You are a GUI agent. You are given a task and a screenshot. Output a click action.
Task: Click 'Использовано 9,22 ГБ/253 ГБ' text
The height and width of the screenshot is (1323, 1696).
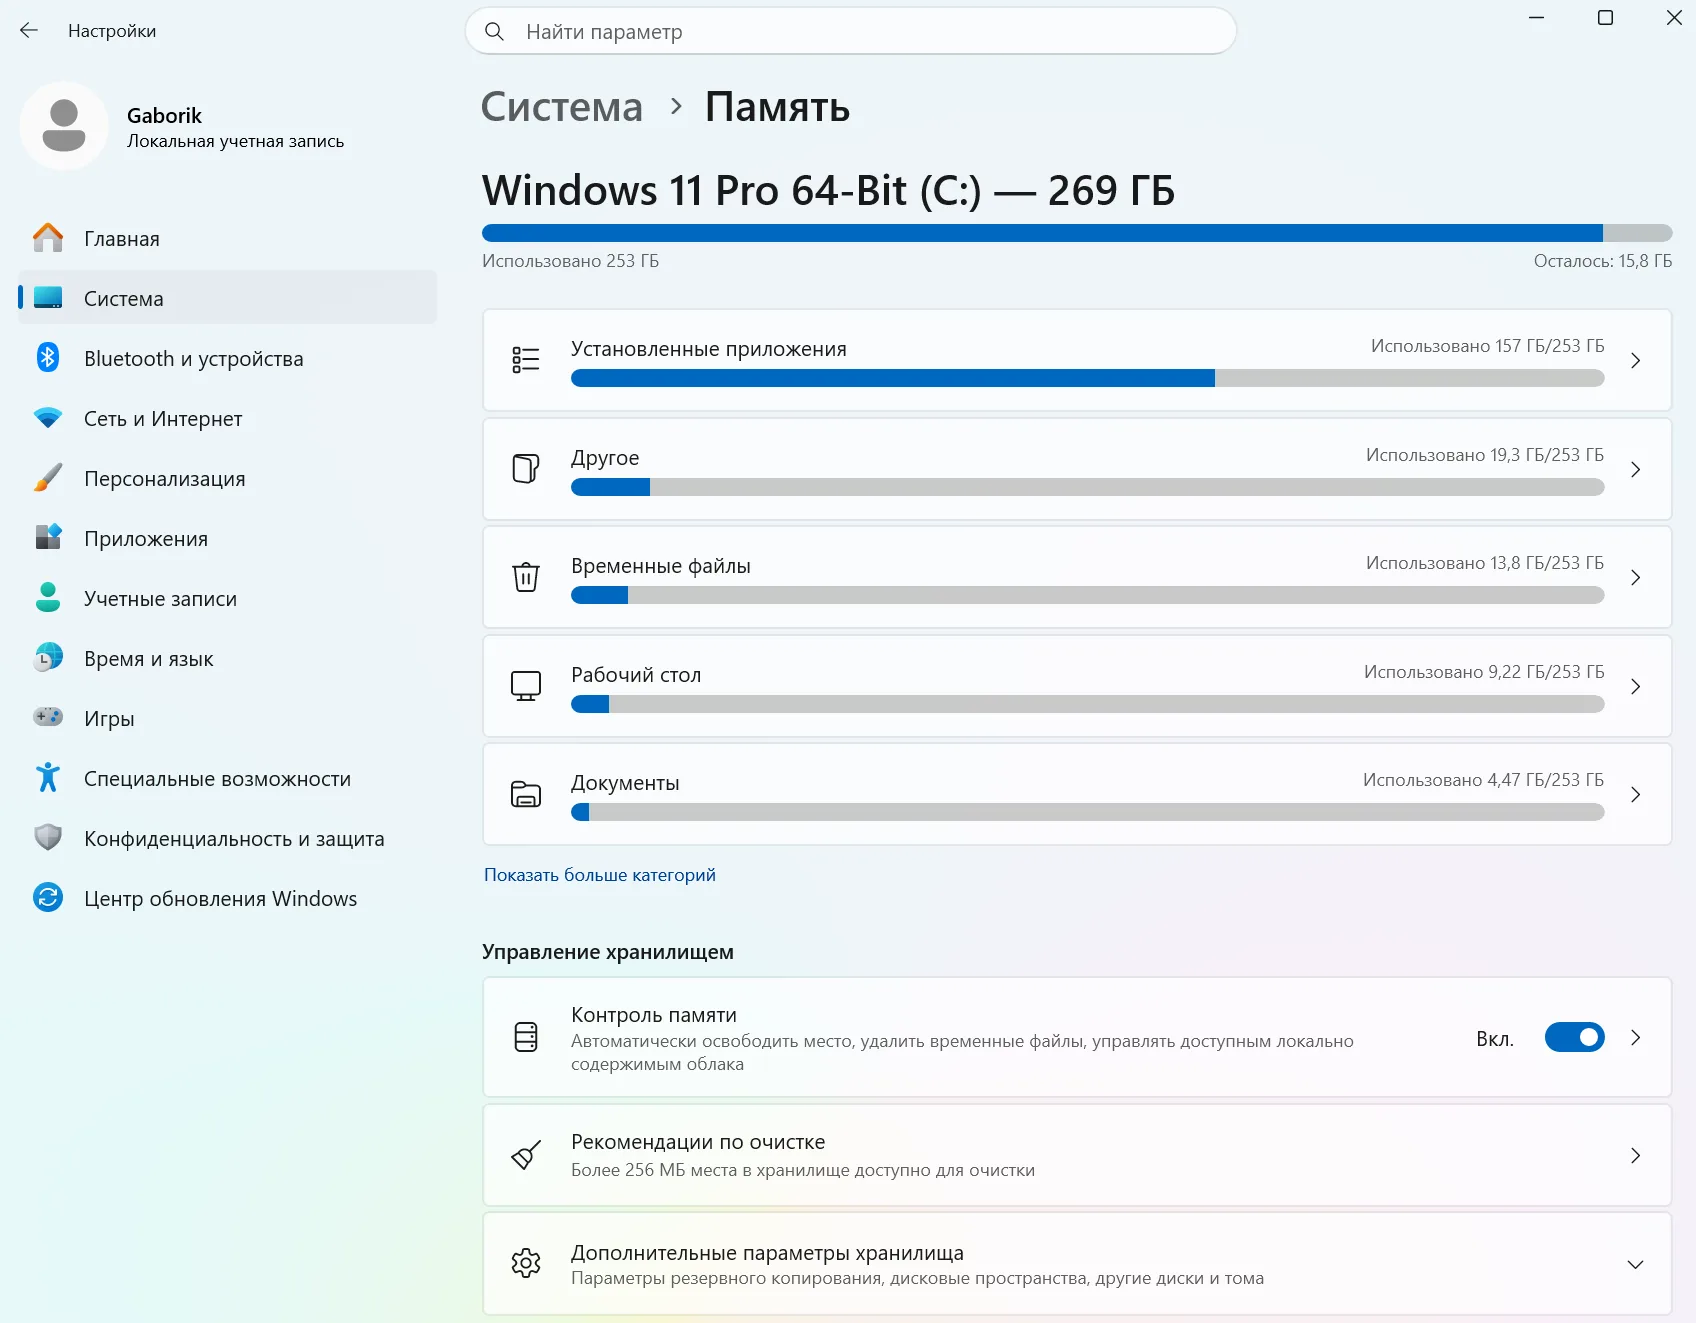click(1484, 672)
